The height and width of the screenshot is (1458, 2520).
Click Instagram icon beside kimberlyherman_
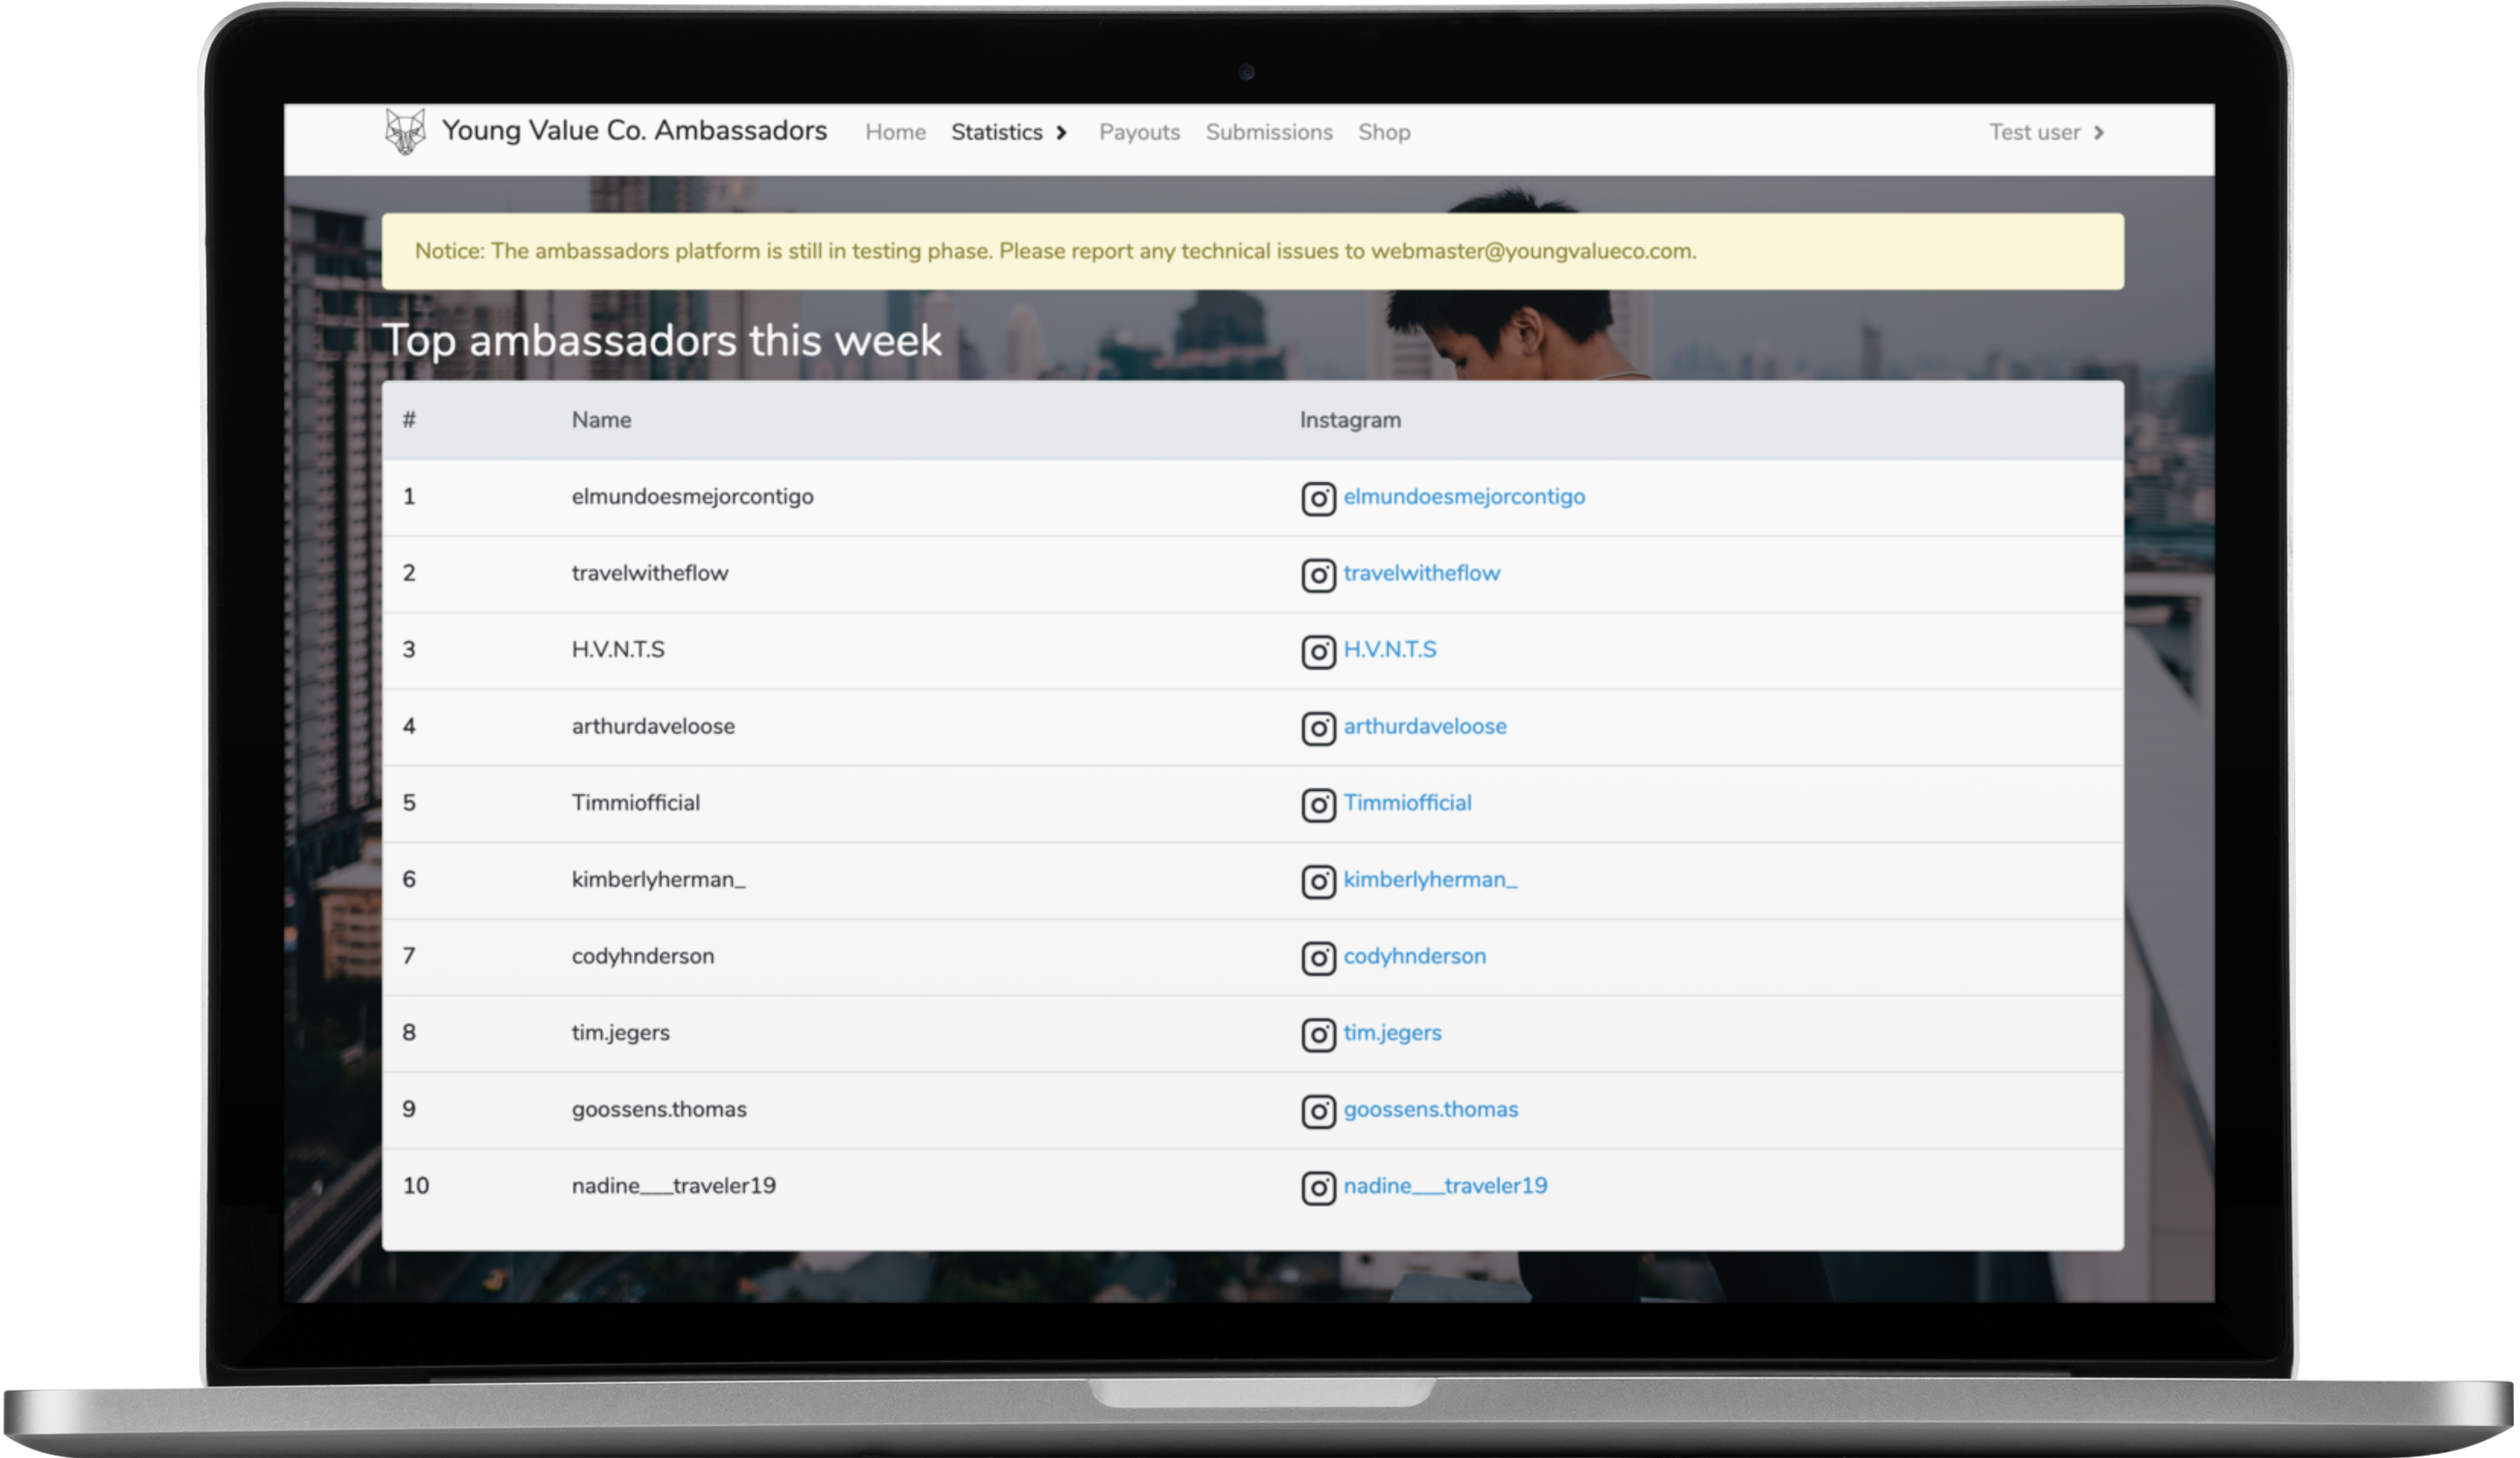1318,881
